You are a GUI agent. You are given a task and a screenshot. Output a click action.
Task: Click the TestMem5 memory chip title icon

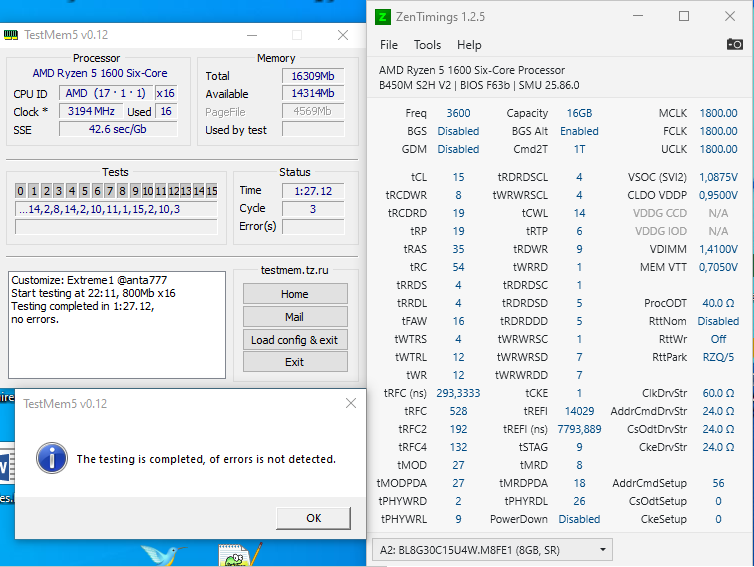pyautogui.click(x=11, y=35)
